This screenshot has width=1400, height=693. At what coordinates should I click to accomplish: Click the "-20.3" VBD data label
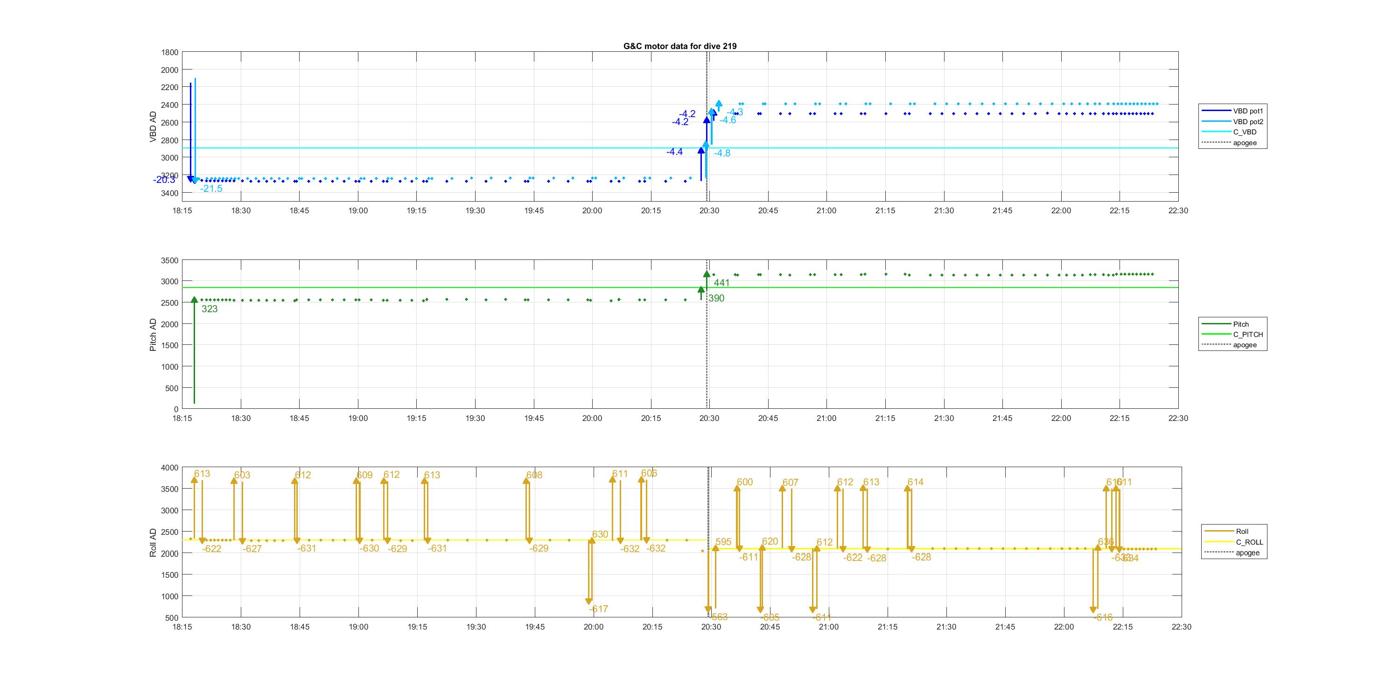click(164, 180)
